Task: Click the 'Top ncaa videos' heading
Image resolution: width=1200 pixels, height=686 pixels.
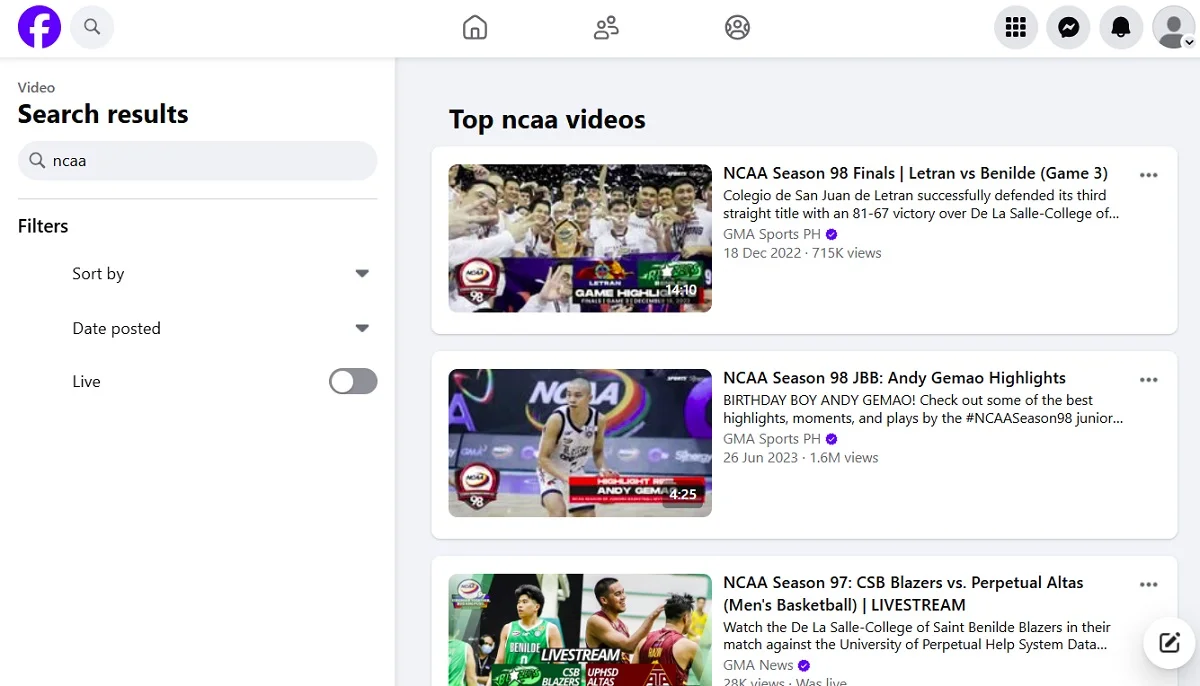Action: [x=547, y=120]
